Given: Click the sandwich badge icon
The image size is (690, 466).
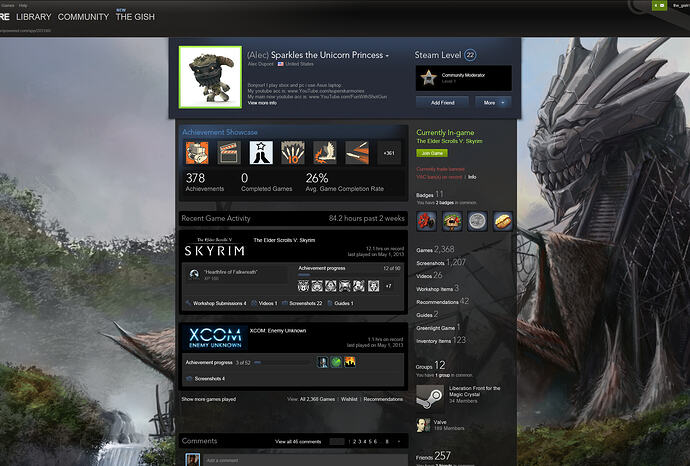Looking at the screenshot, I should 503,221.
